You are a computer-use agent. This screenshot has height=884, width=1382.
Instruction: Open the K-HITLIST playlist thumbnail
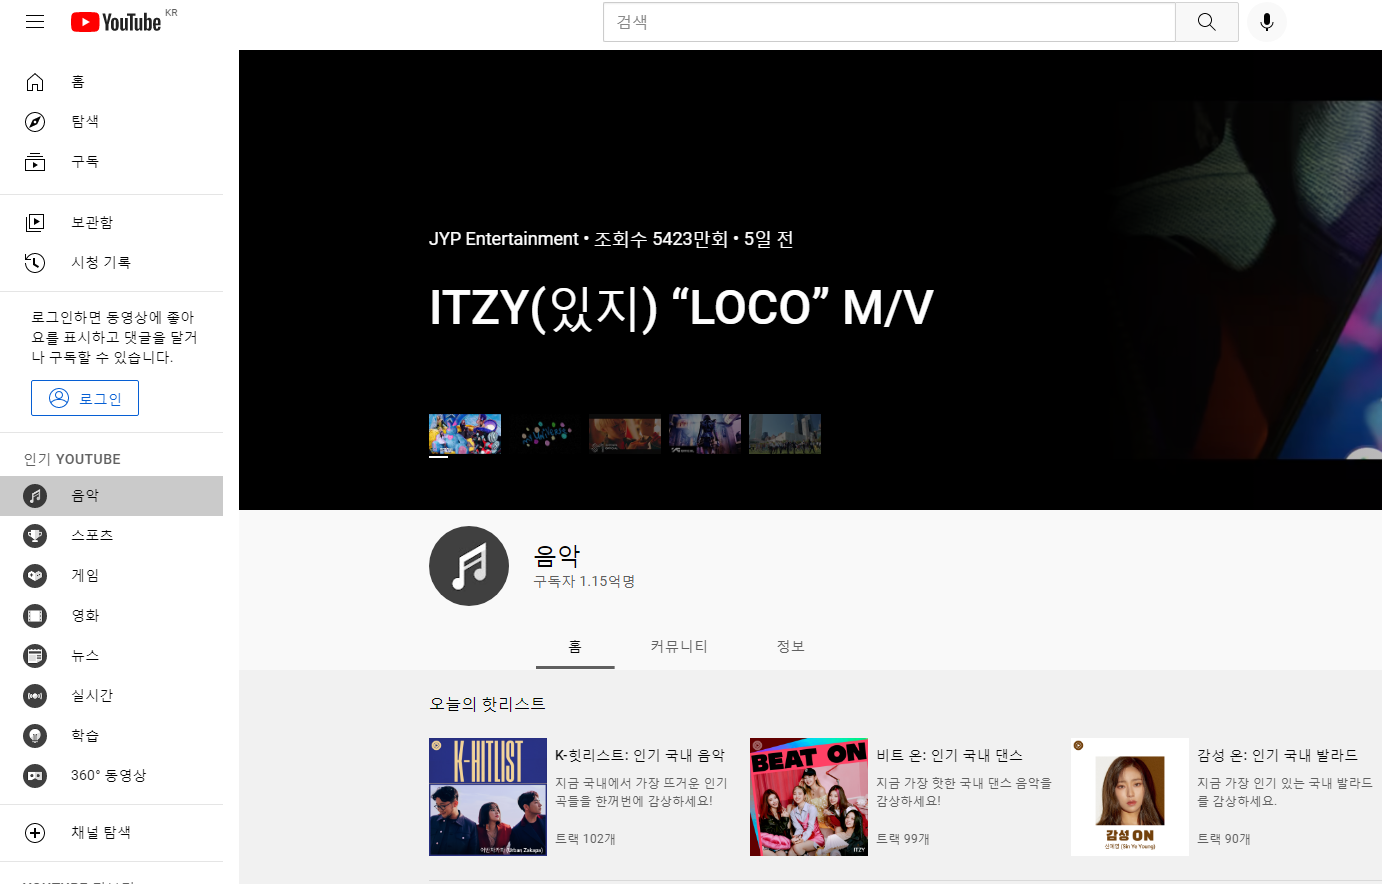(488, 797)
